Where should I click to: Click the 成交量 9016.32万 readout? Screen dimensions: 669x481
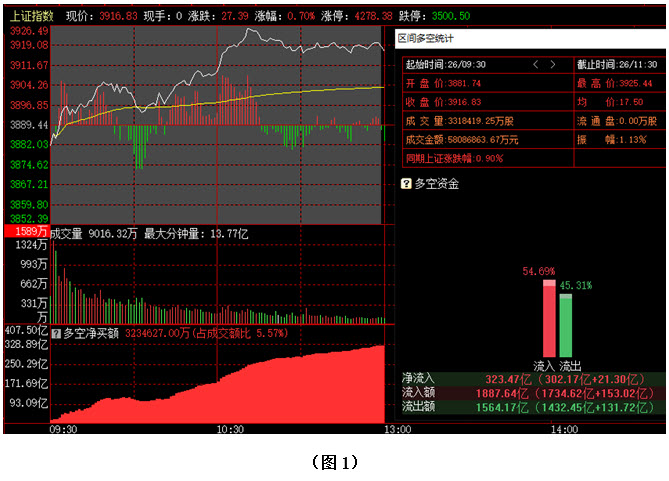click(x=94, y=234)
